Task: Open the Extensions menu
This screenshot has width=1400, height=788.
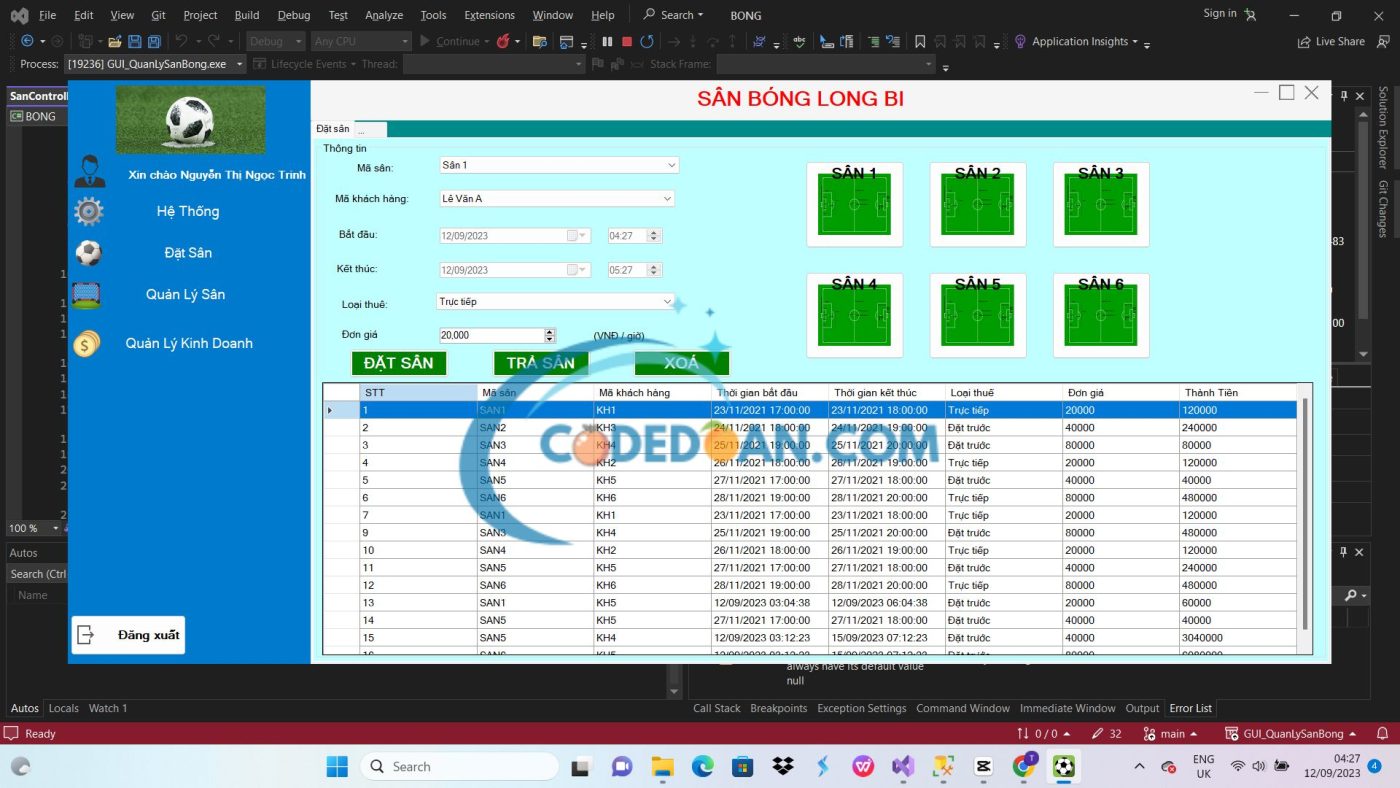Action: pyautogui.click(x=489, y=15)
